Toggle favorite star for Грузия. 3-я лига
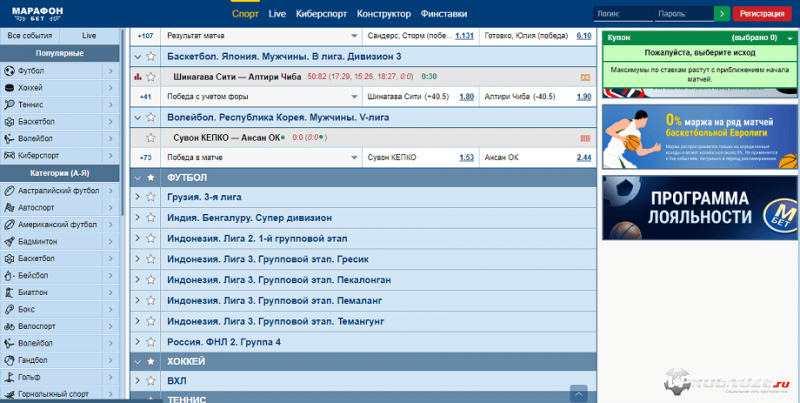 (x=152, y=197)
